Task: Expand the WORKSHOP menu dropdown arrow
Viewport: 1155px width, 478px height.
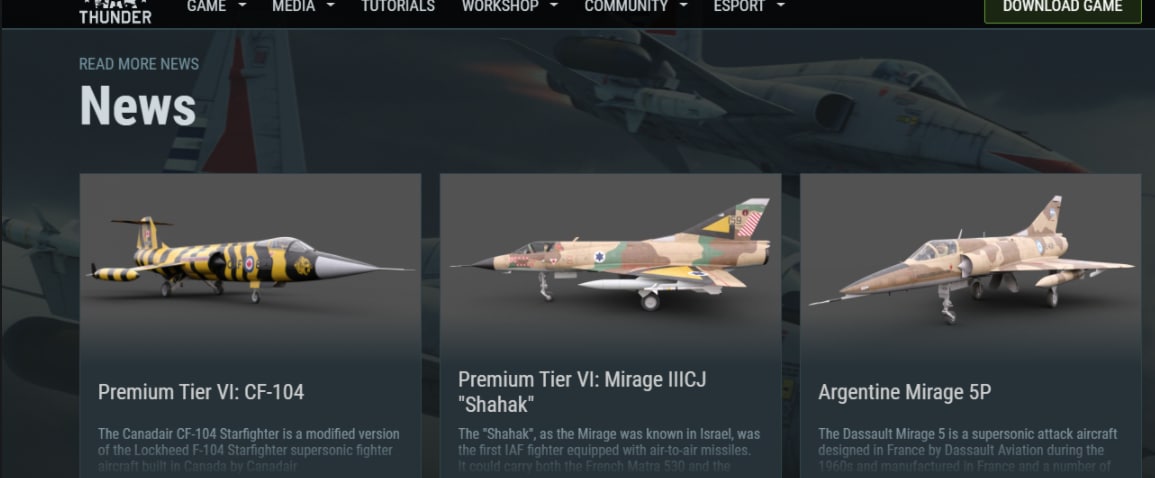Action: (554, 6)
